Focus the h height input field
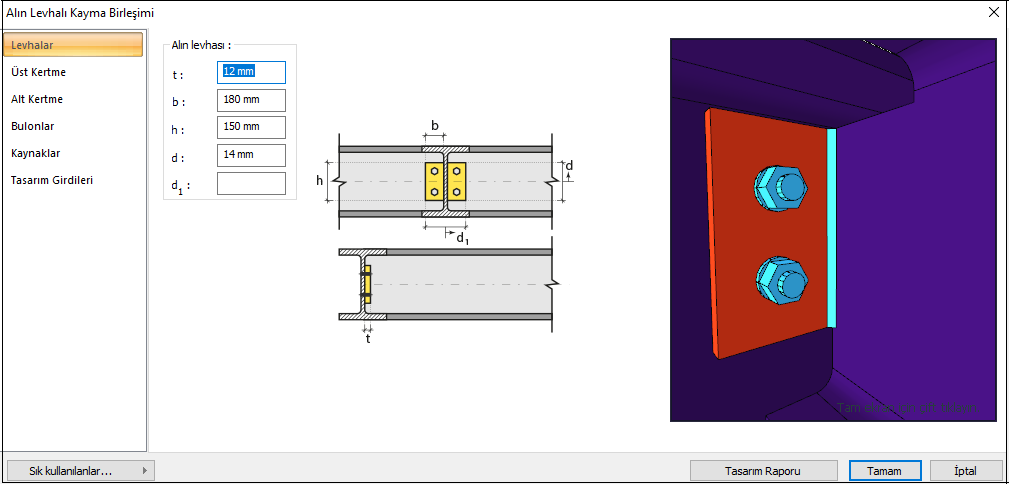Viewport: 1009px width, 484px height. coord(251,127)
